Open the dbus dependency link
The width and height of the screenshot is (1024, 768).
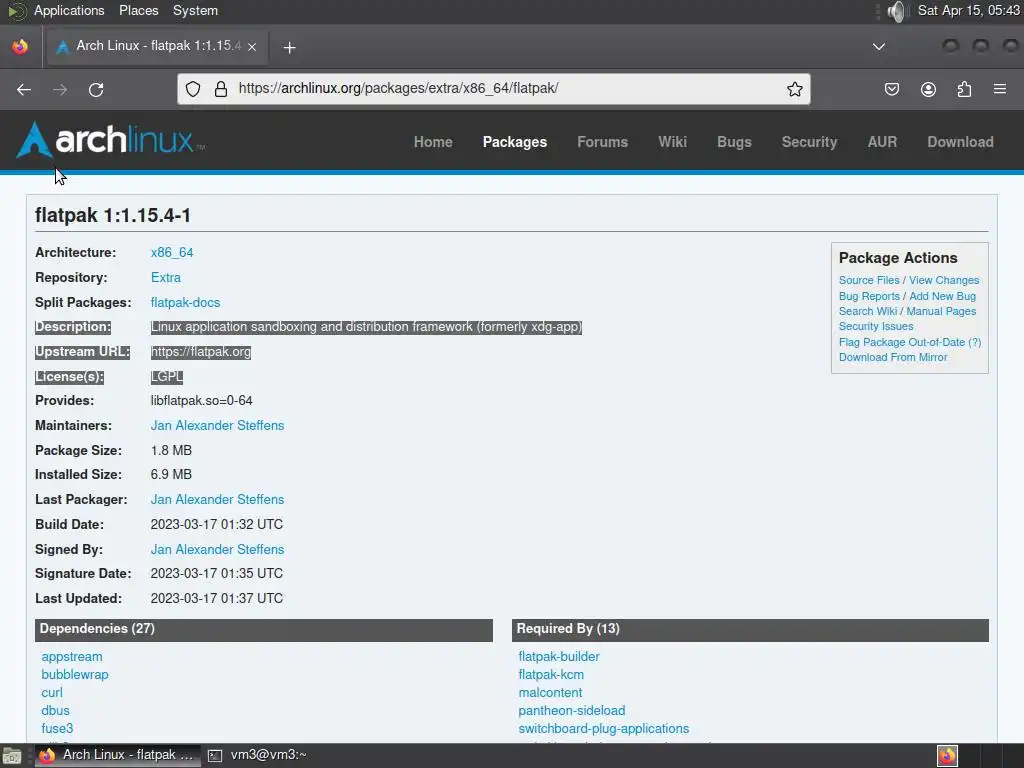pos(56,710)
